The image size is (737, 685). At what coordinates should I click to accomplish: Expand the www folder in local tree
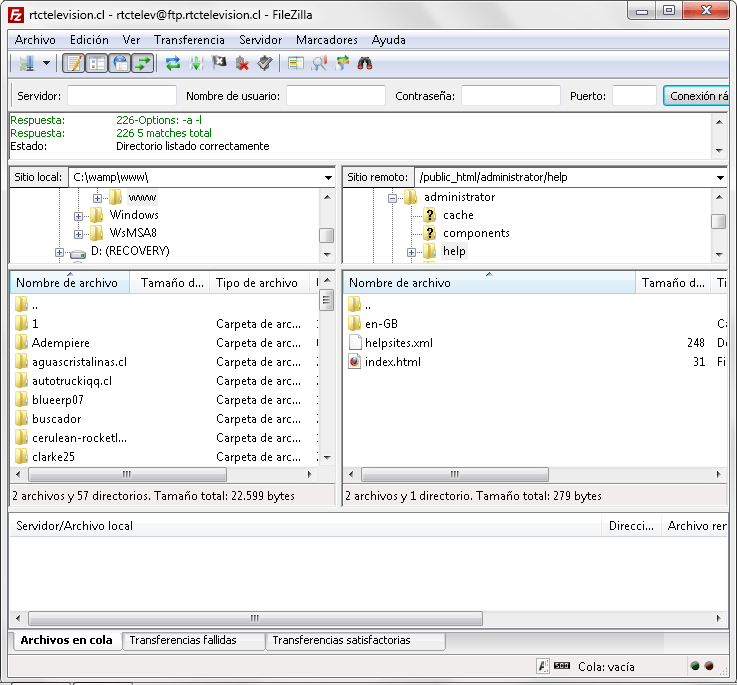[97, 198]
